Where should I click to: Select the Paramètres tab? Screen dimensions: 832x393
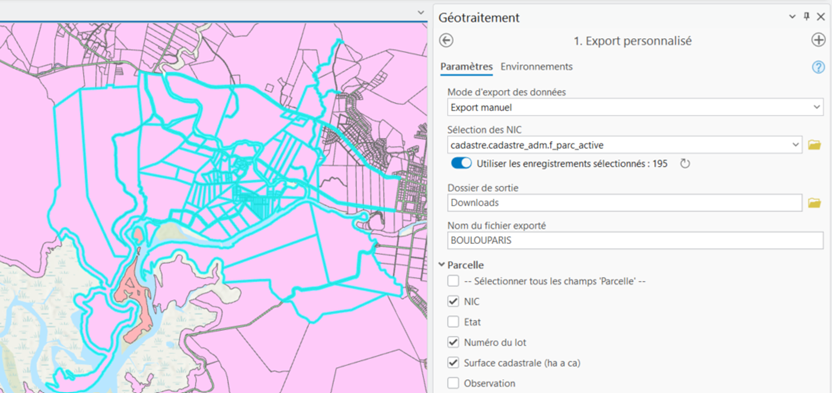tap(466, 67)
